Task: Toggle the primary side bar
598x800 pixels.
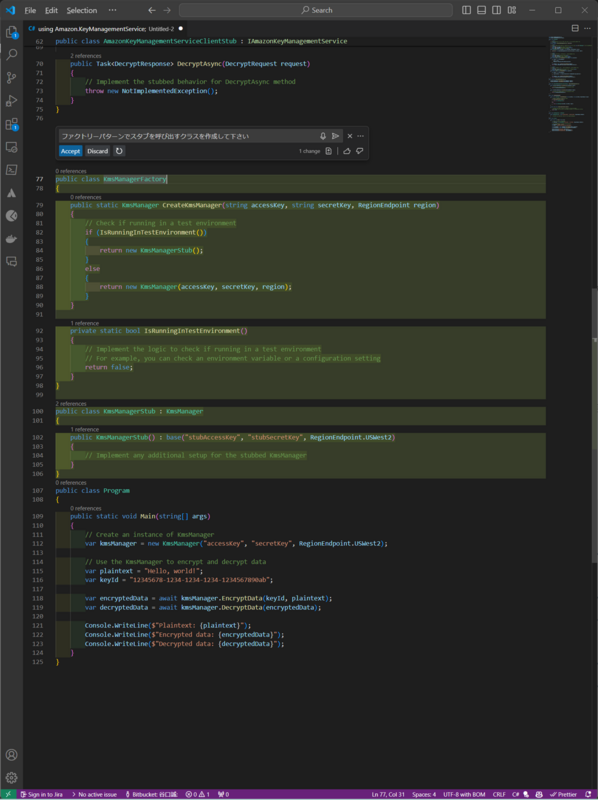Action: (466, 10)
